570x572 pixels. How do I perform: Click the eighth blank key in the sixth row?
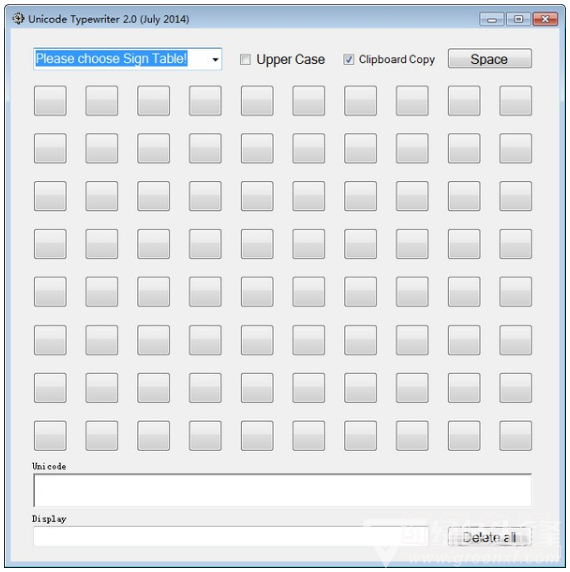[412, 340]
